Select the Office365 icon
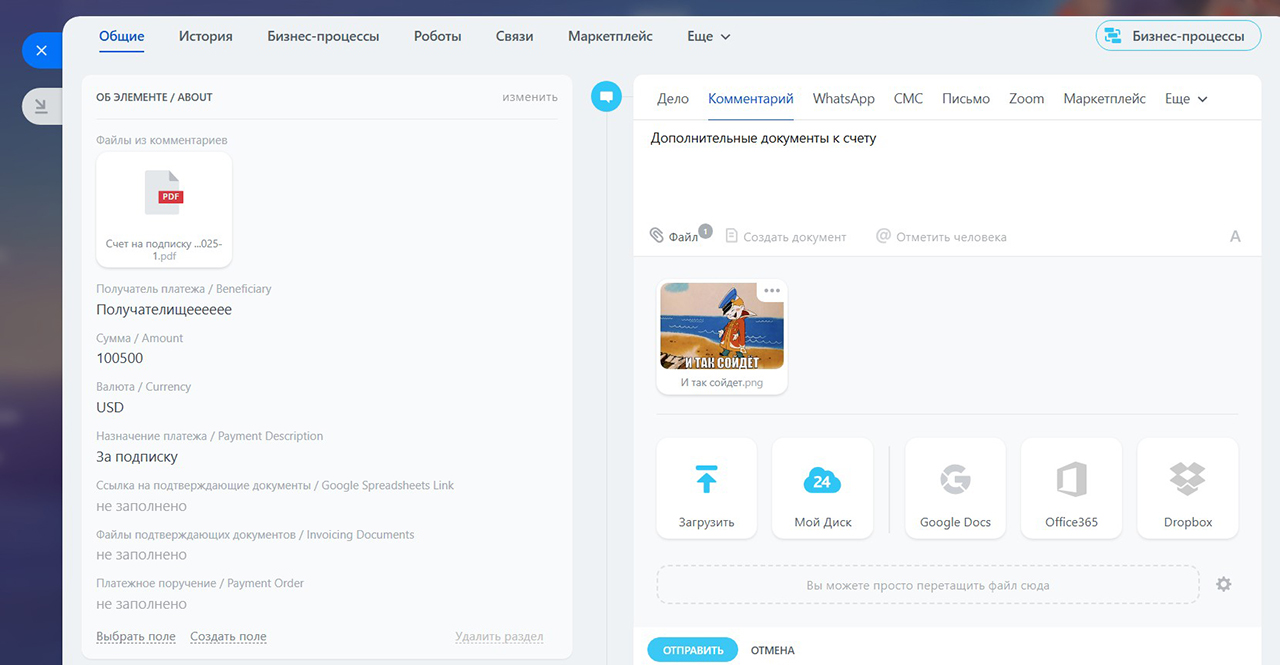 (1071, 480)
